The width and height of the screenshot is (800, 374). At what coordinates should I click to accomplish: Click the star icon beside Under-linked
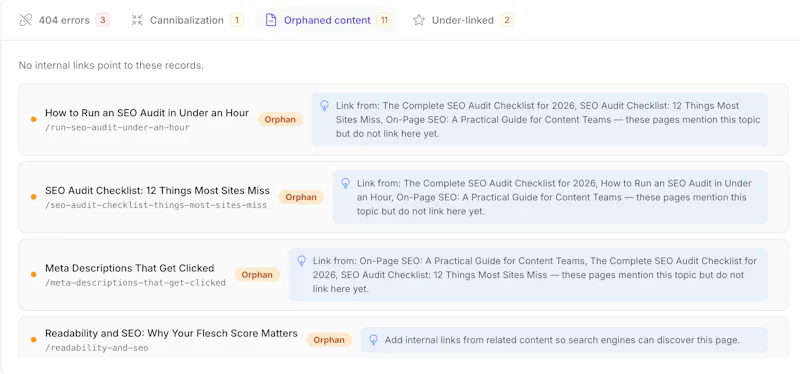tap(419, 20)
